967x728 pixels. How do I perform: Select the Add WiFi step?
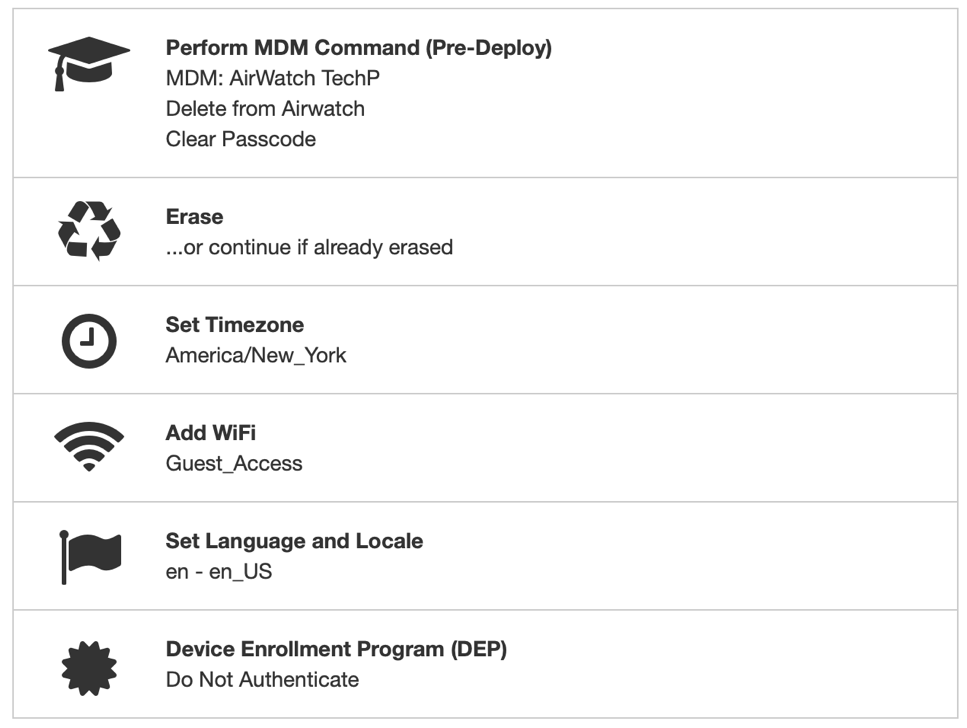coord(210,433)
